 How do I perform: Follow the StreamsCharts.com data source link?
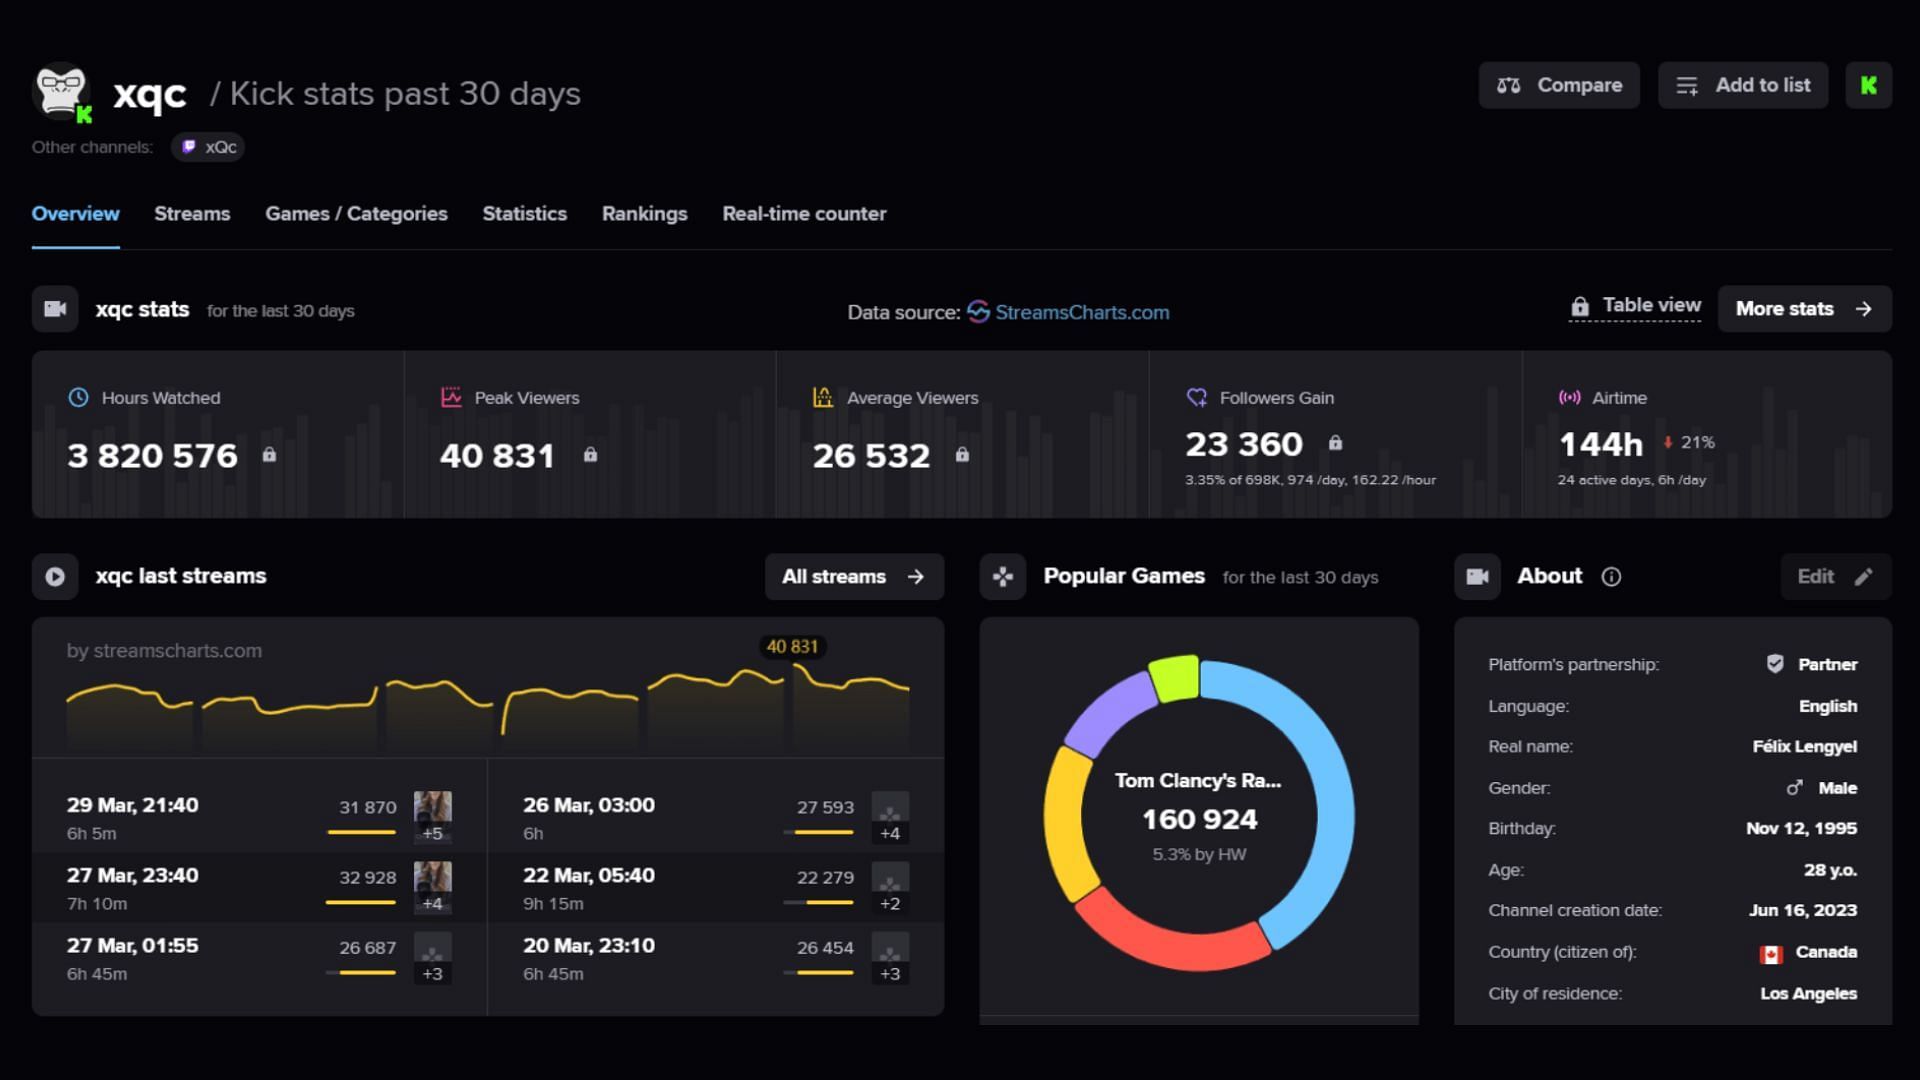pos(1068,312)
